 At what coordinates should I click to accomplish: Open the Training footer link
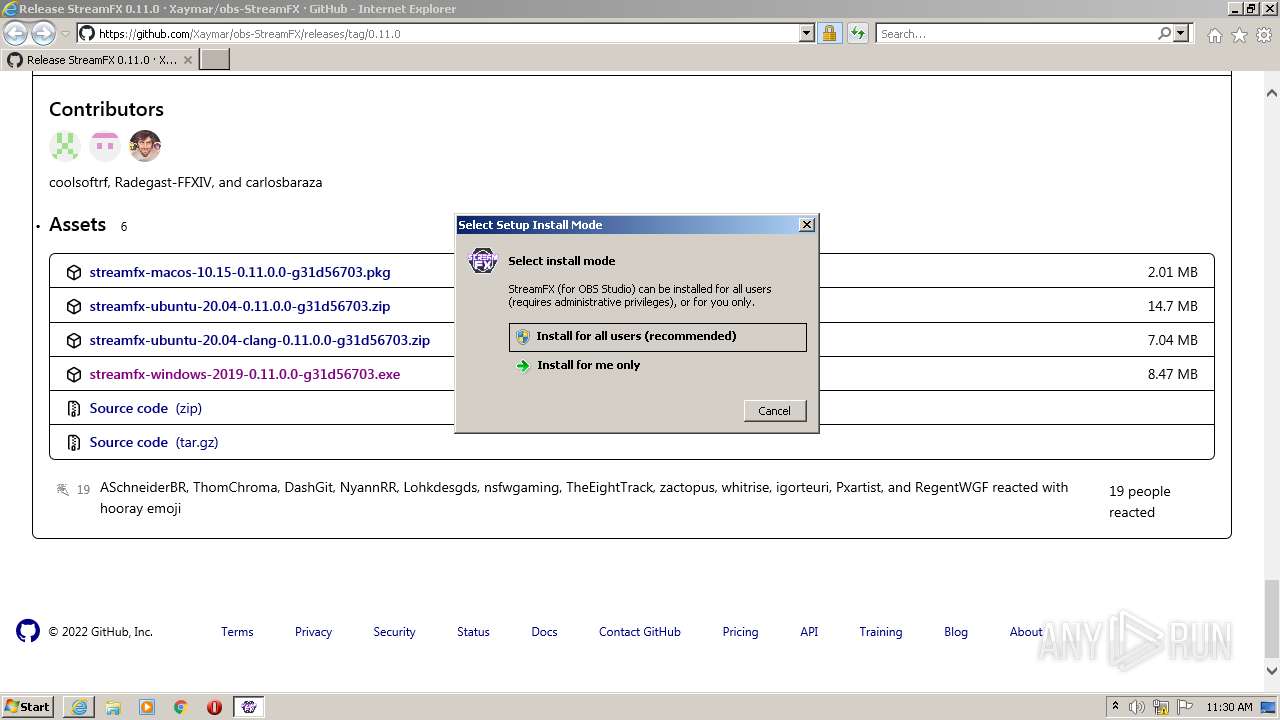point(881,632)
